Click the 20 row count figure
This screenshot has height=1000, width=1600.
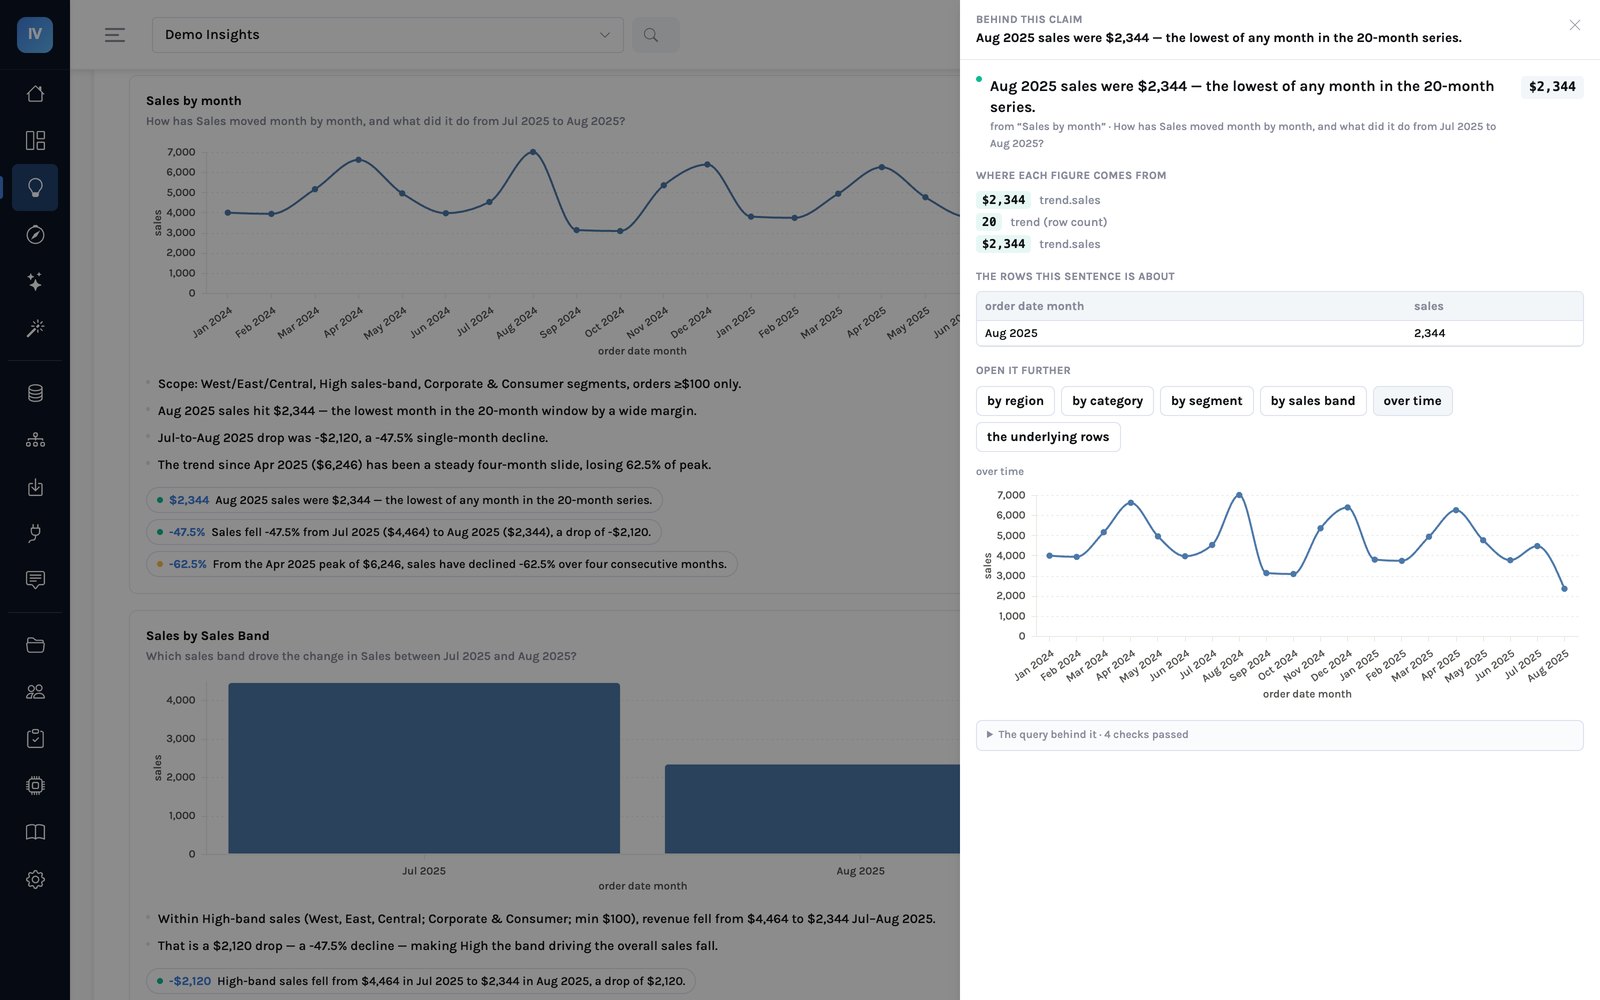coord(989,222)
